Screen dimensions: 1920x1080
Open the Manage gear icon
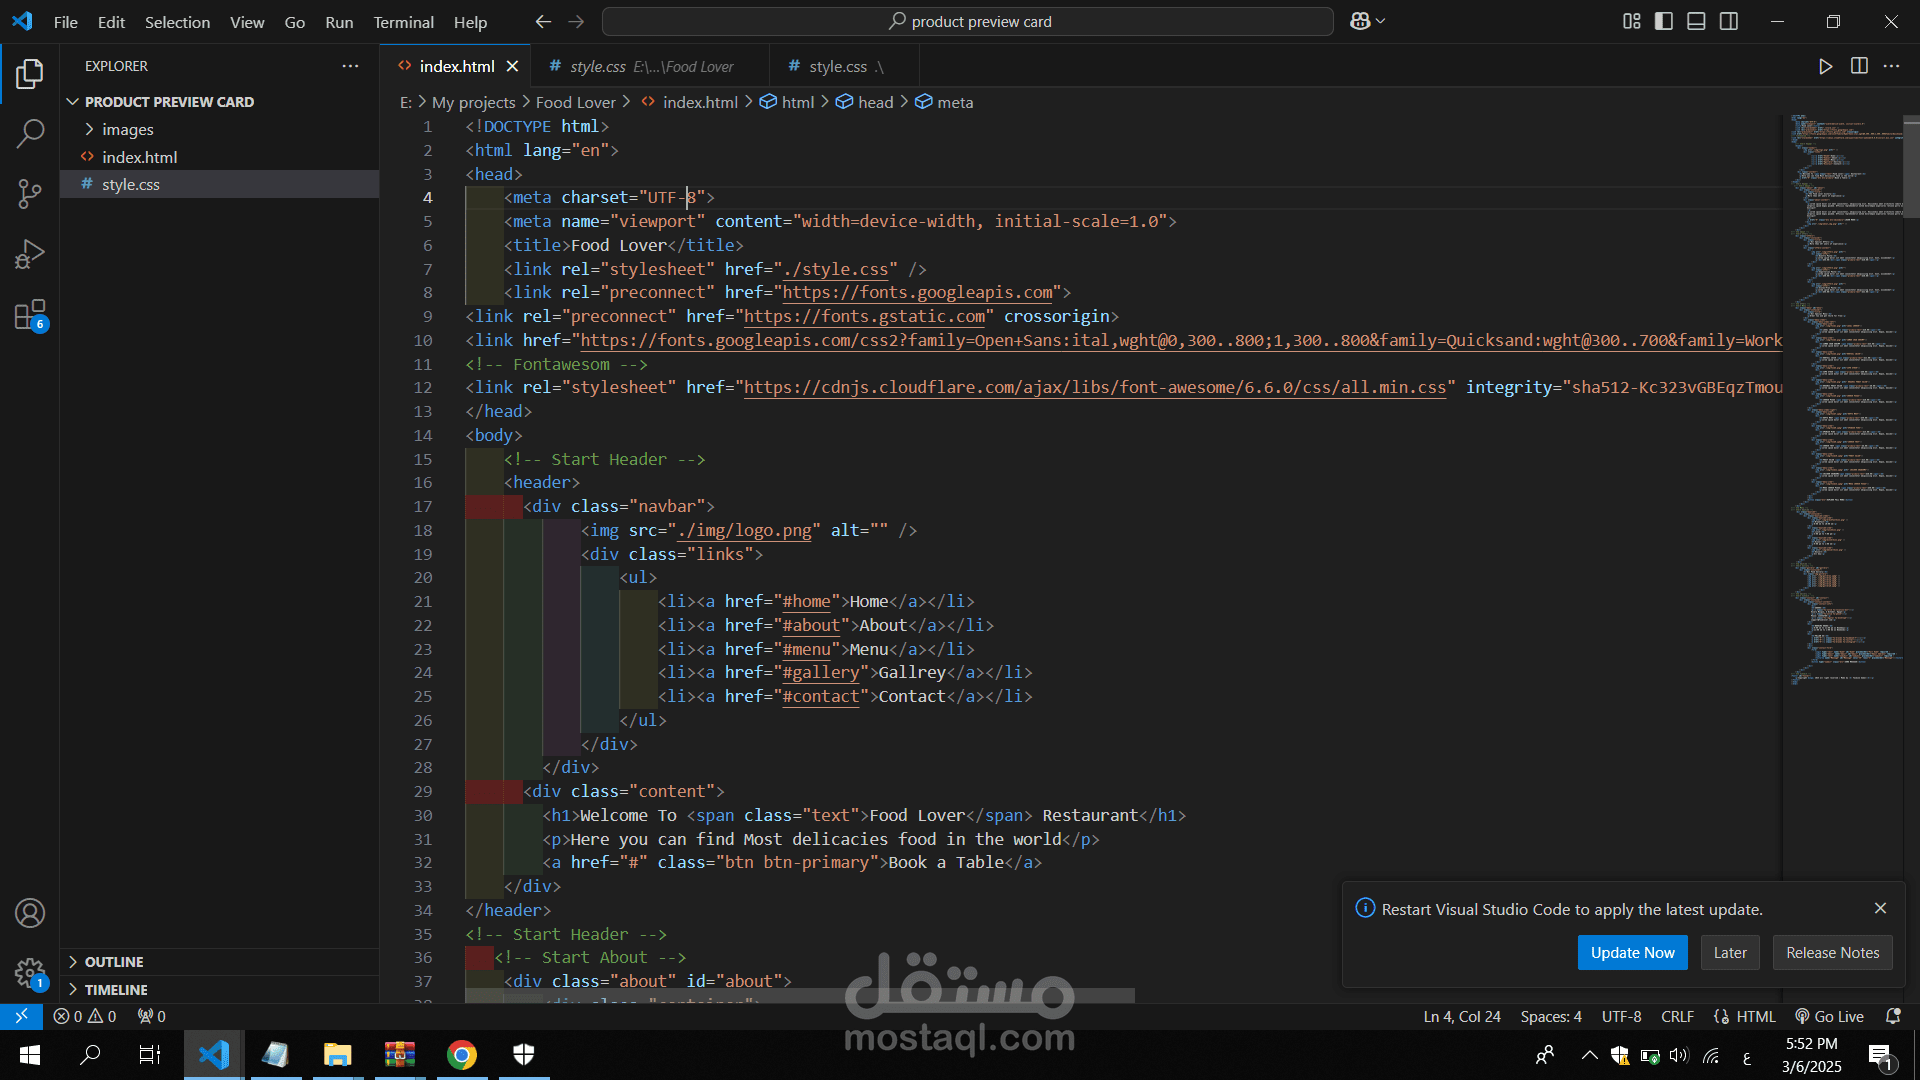[30, 972]
